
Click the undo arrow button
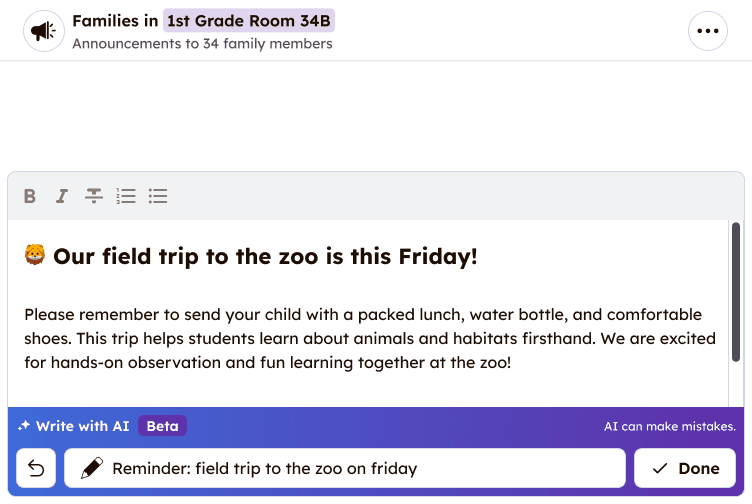(x=36, y=468)
